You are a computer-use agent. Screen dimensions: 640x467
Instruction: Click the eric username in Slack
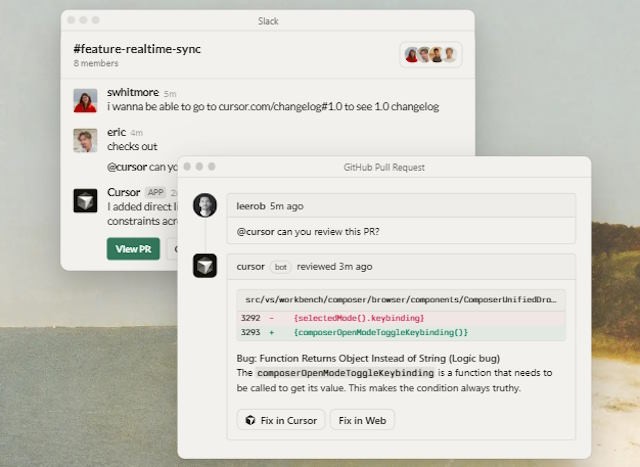coord(116,132)
